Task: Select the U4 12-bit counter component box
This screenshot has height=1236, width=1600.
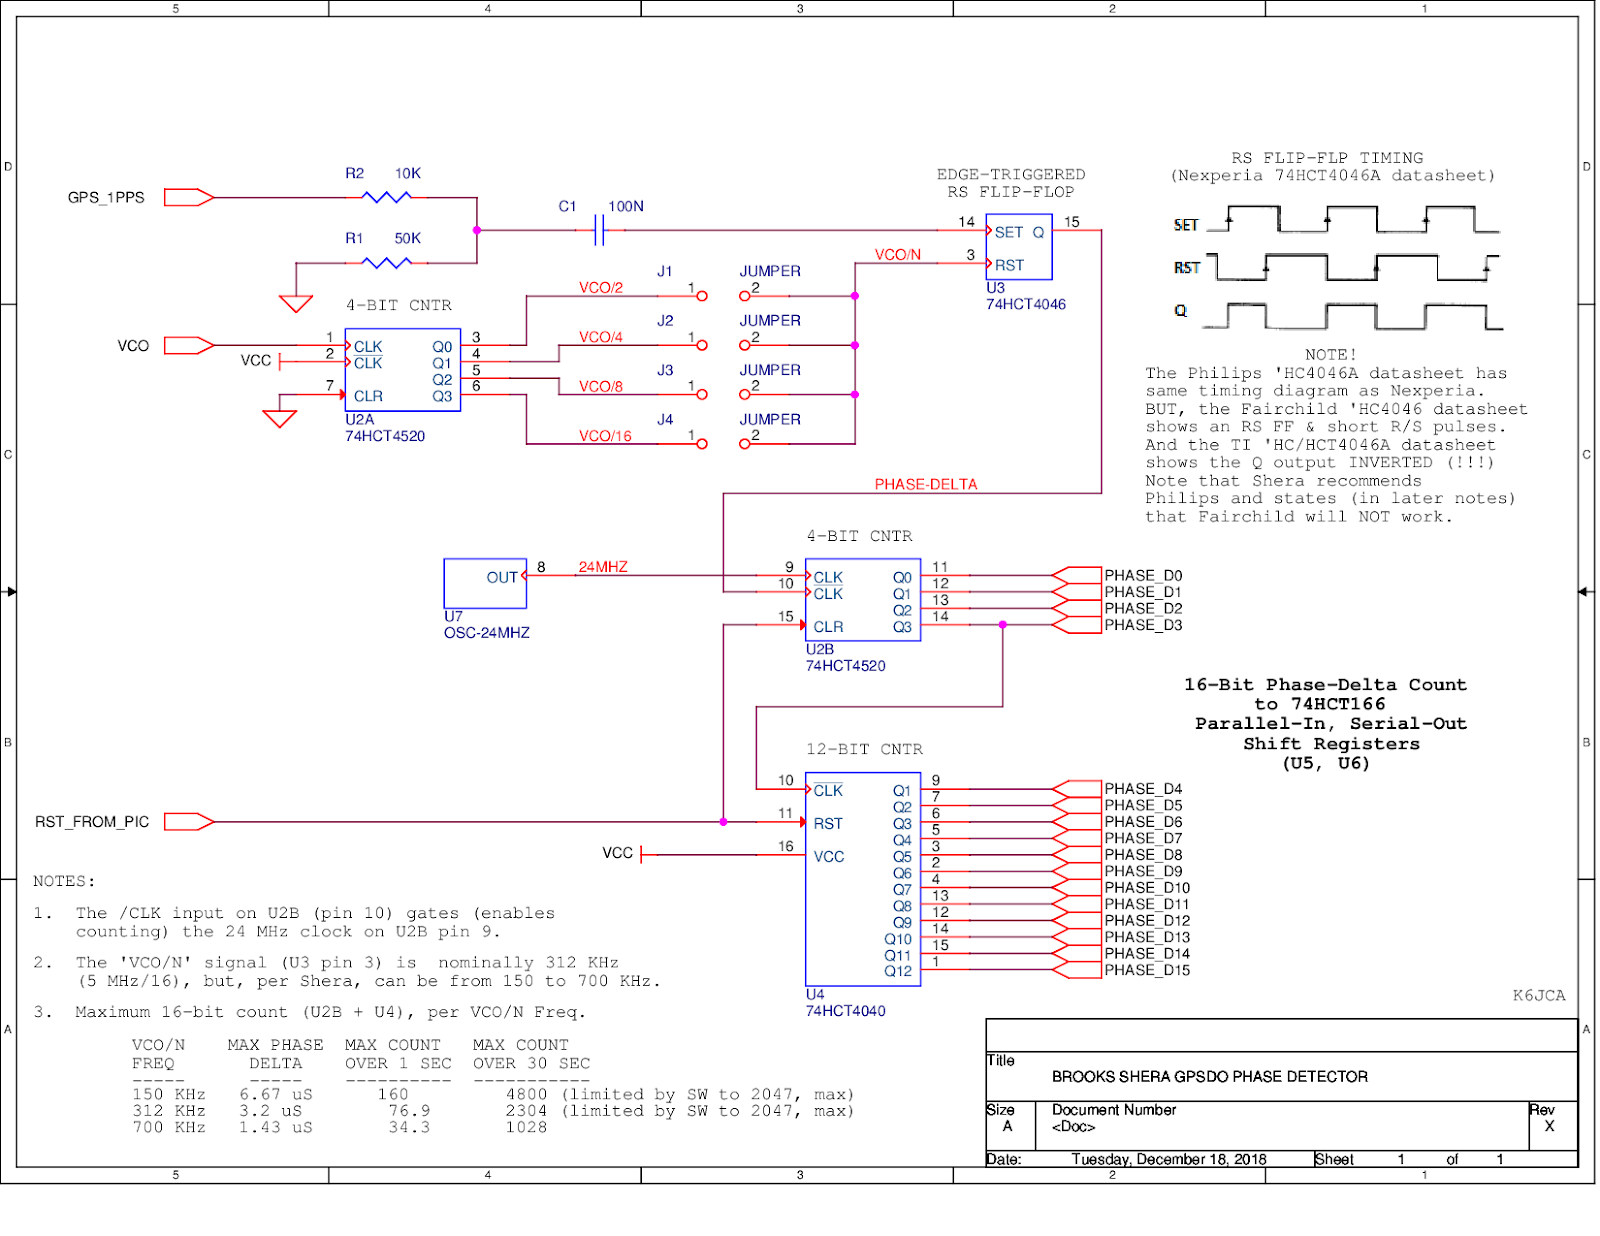Action: (x=863, y=879)
